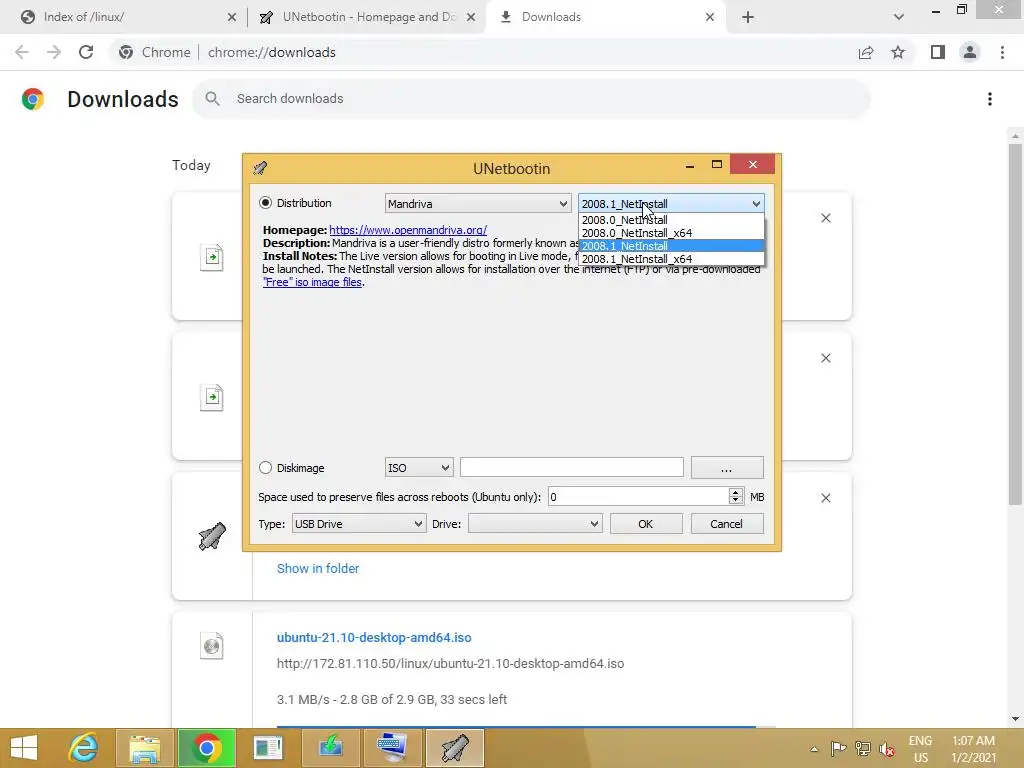1024x768 pixels.
Task: Select the Distribution radio button
Action: pyautogui.click(x=265, y=203)
